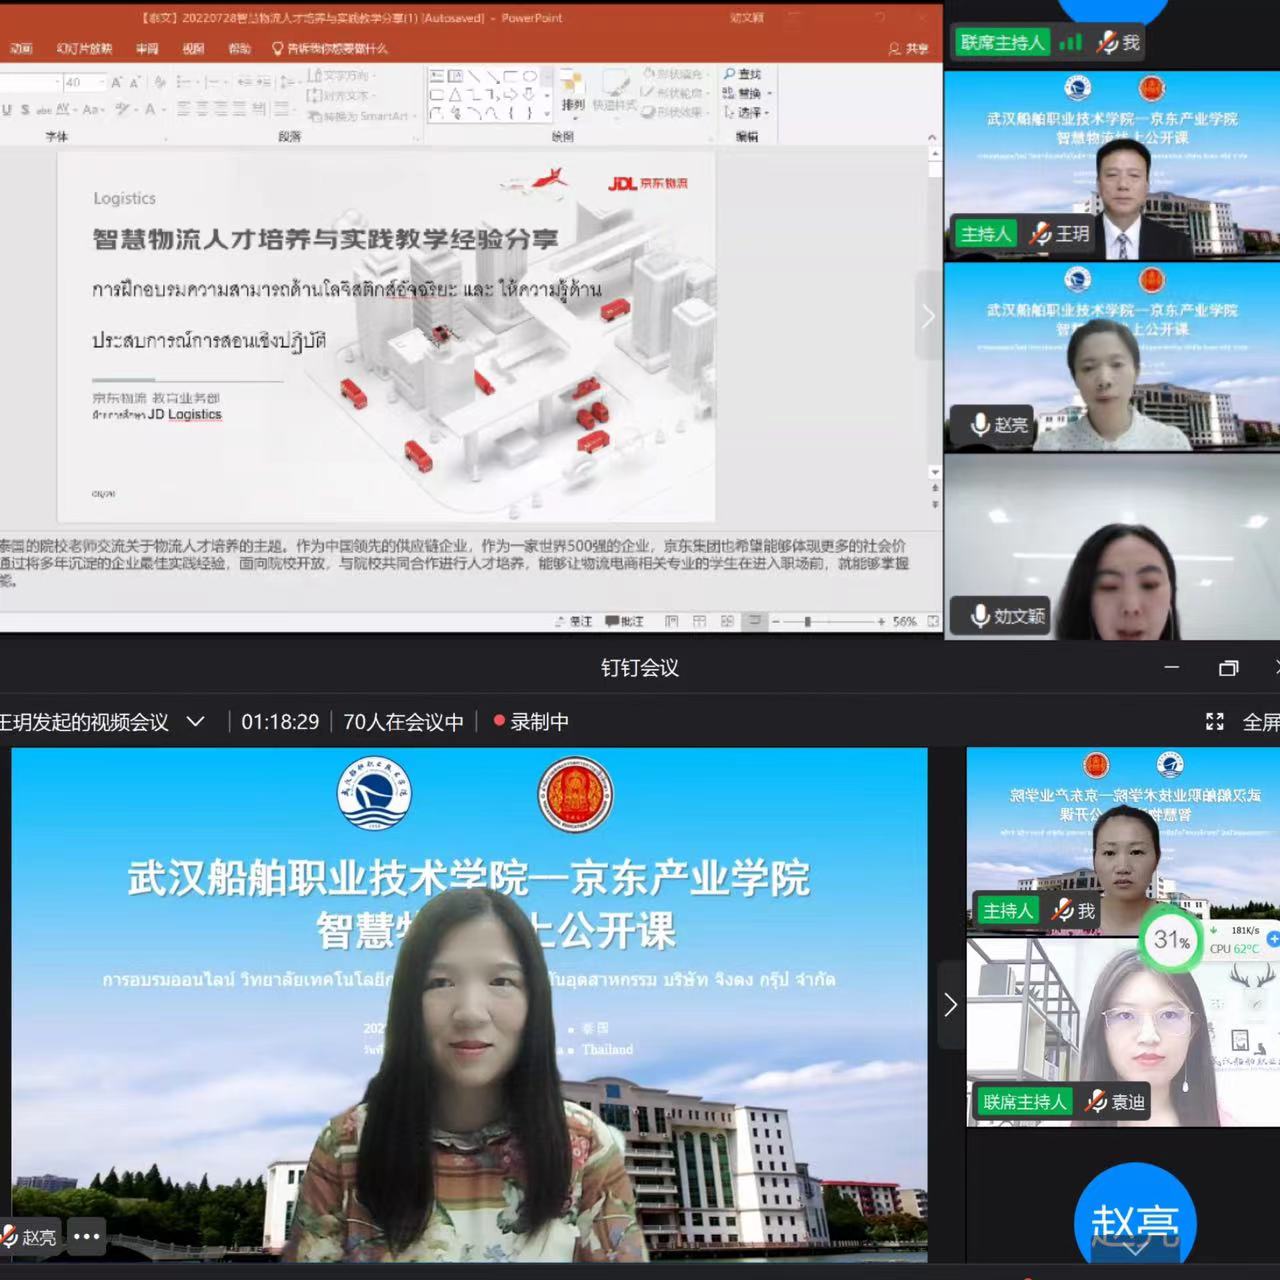Screen dimensions: 1280x1280
Task: Click the 批注 comments icon in status bar
Action: point(624,621)
